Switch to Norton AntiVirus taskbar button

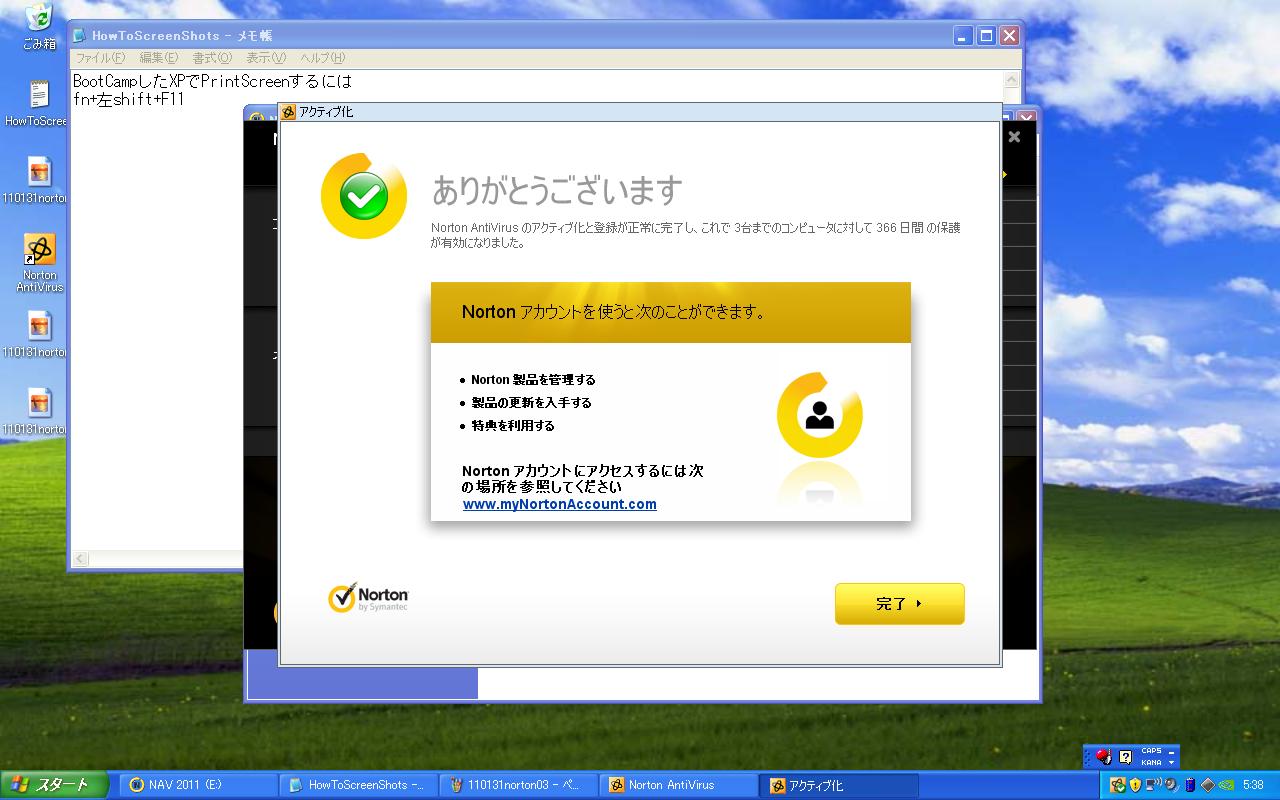[679, 785]
